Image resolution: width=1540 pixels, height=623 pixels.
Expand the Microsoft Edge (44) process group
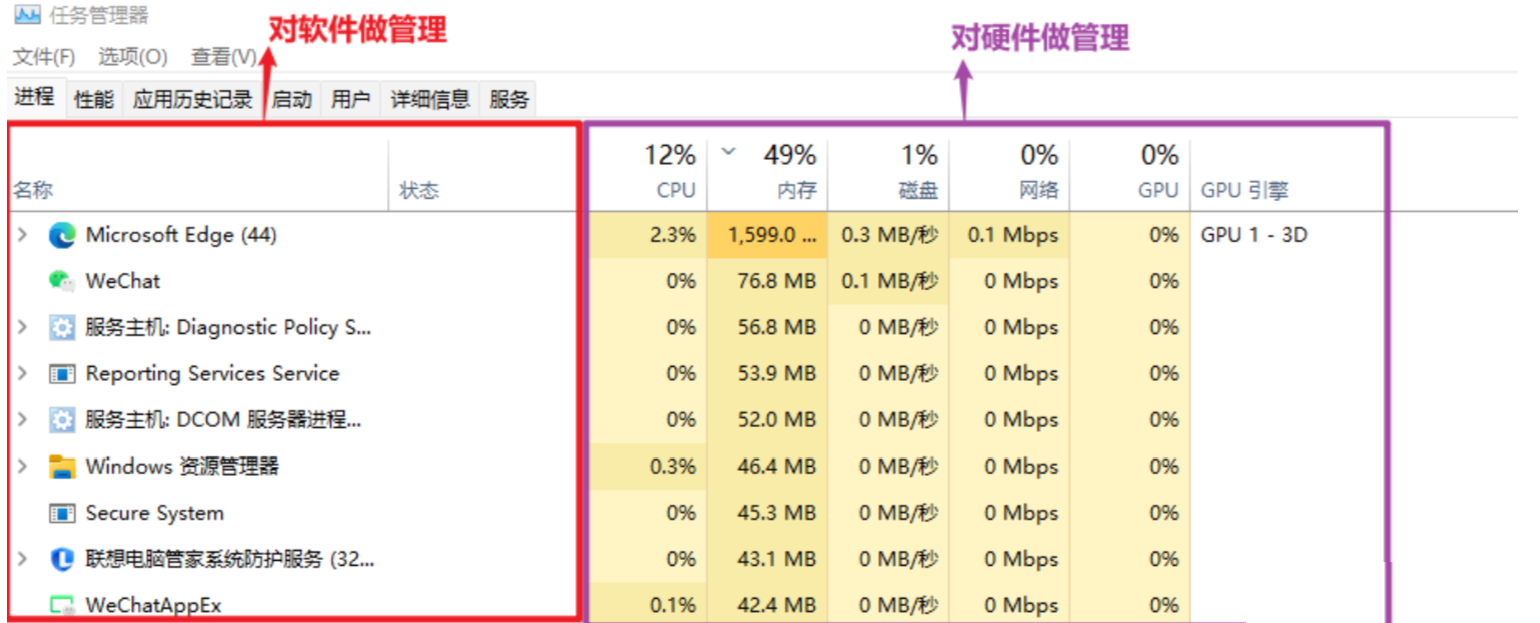point(22,235)
